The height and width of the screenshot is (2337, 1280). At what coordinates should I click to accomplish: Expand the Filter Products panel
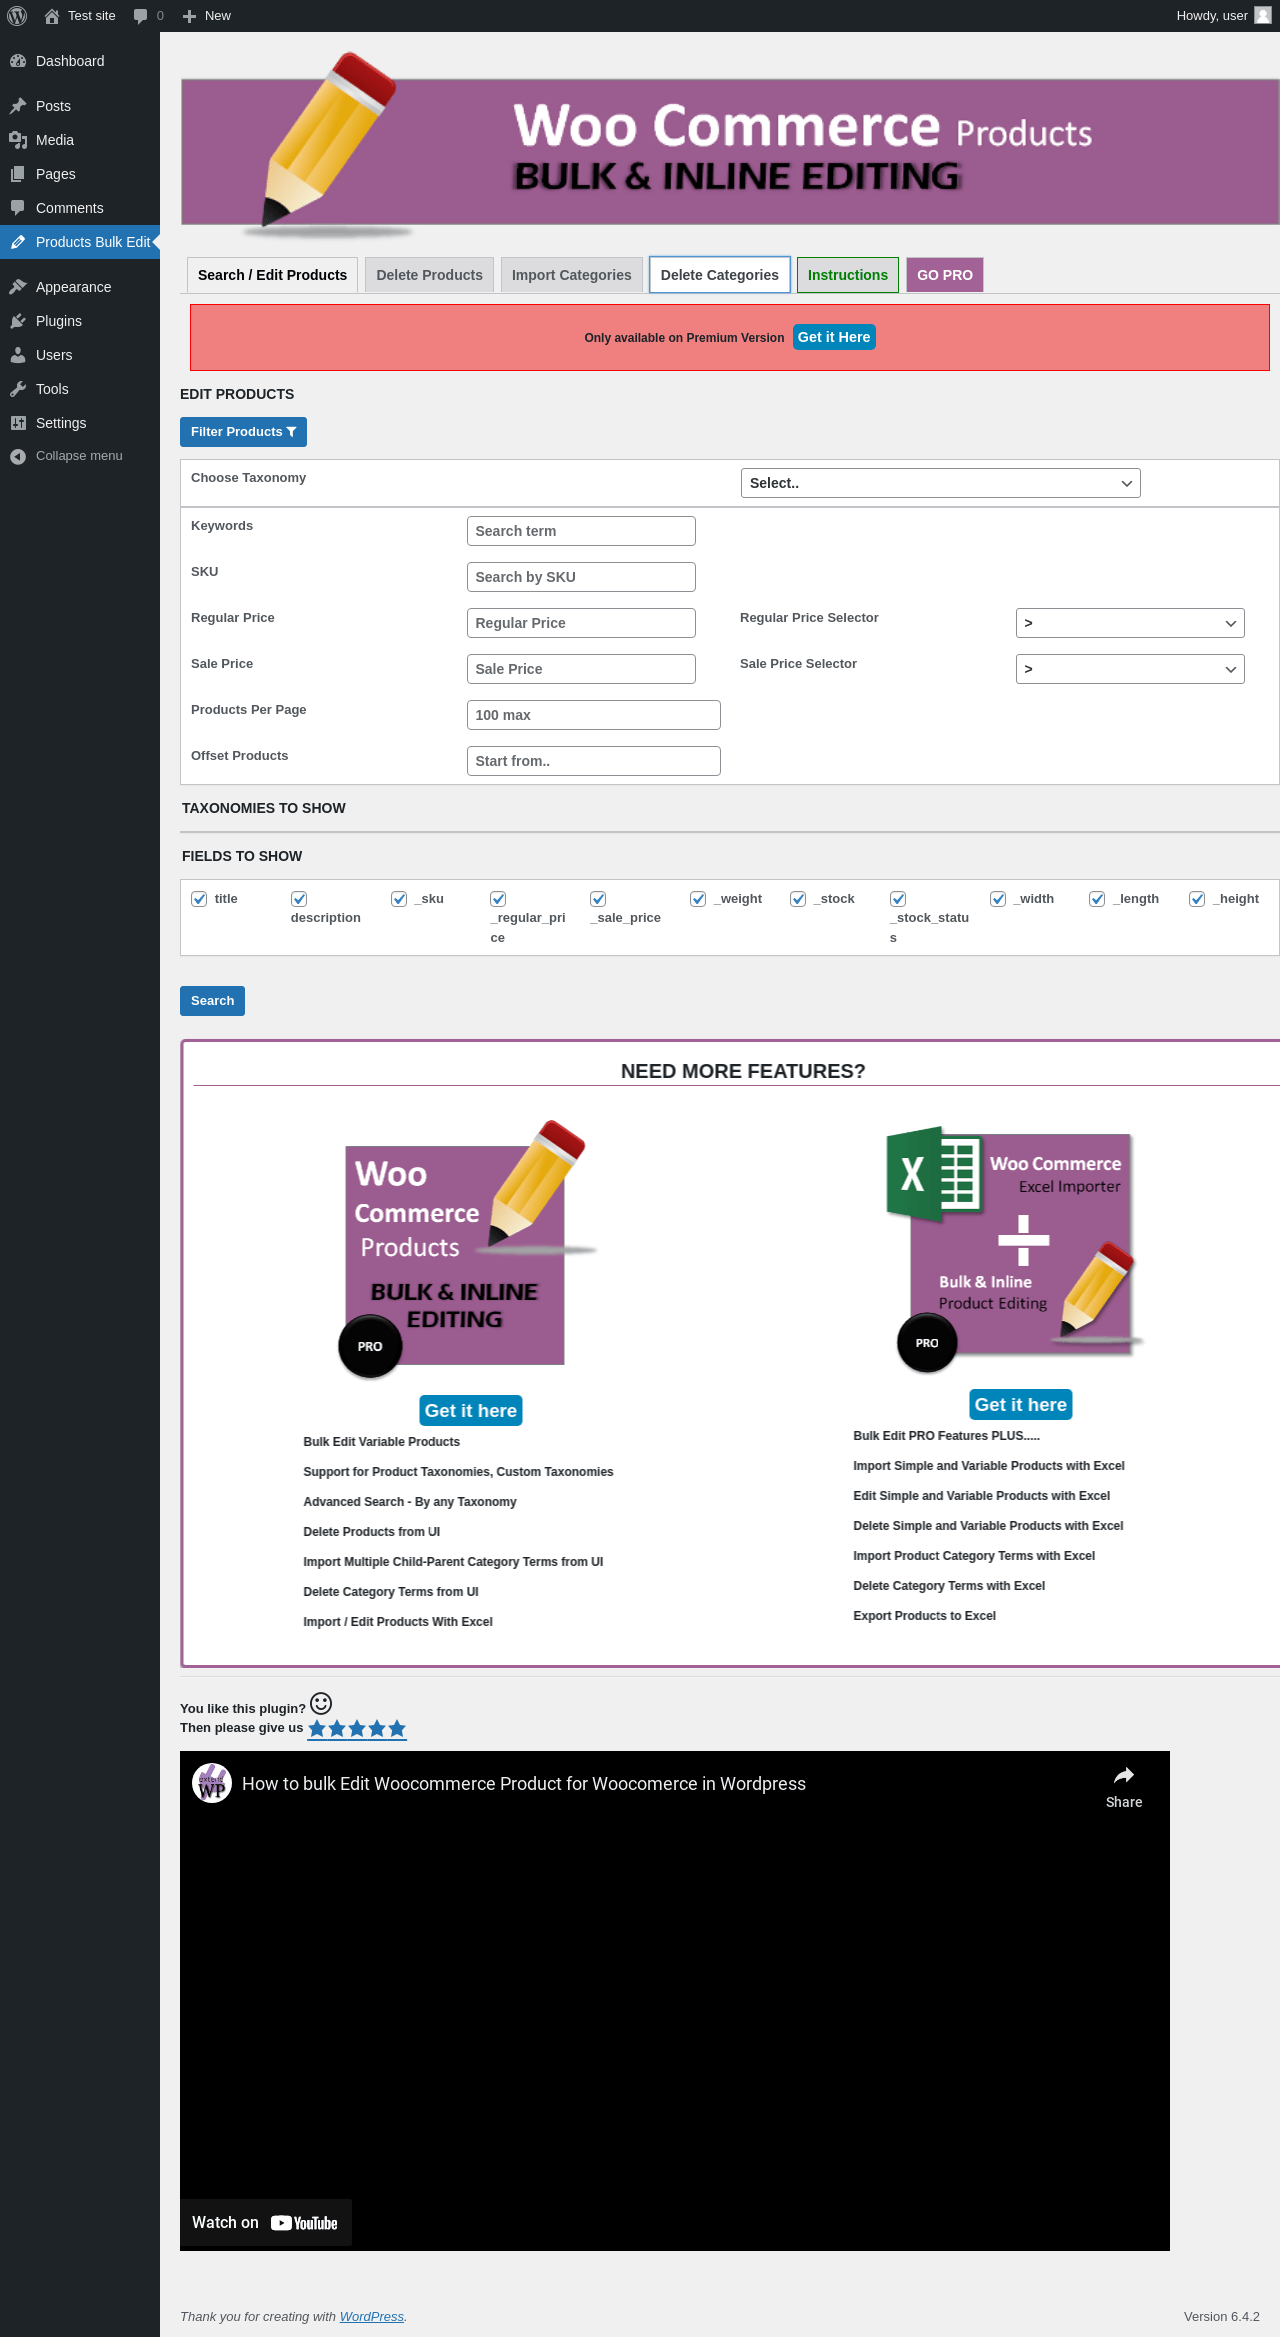point(243,432)
